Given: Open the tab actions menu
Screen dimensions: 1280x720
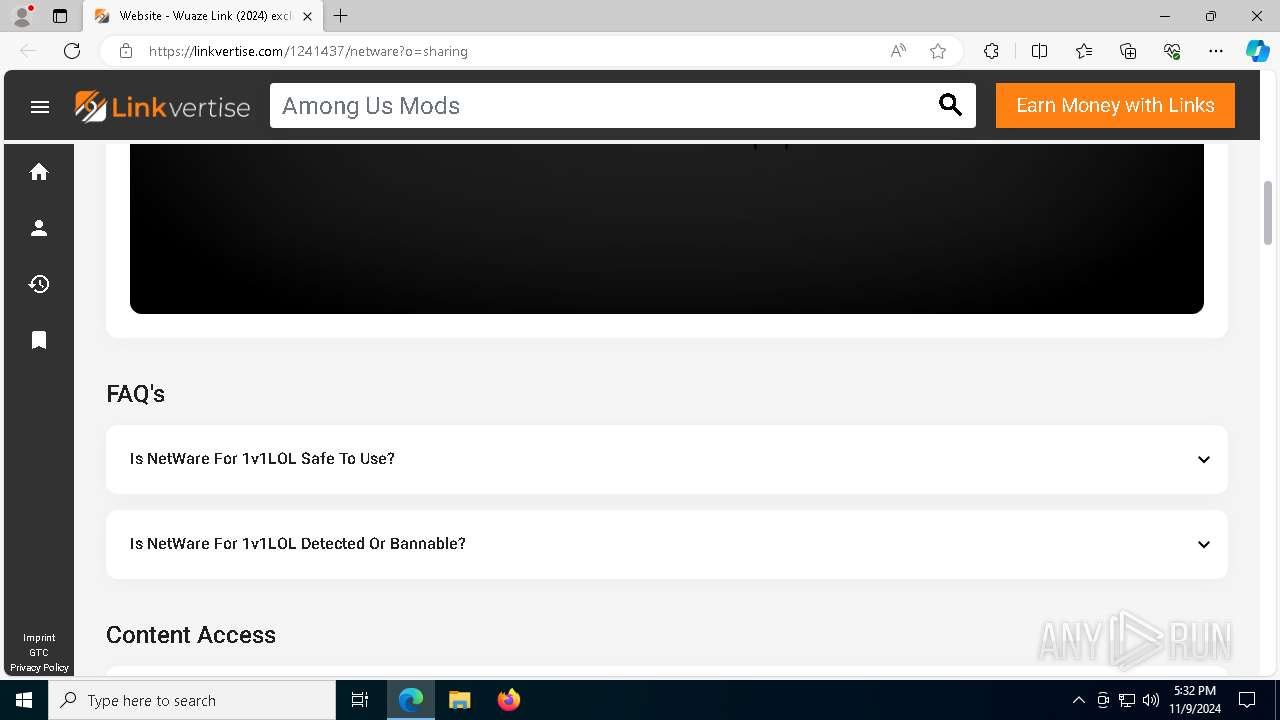Looking at the screenshot, I should pos(60,16).
